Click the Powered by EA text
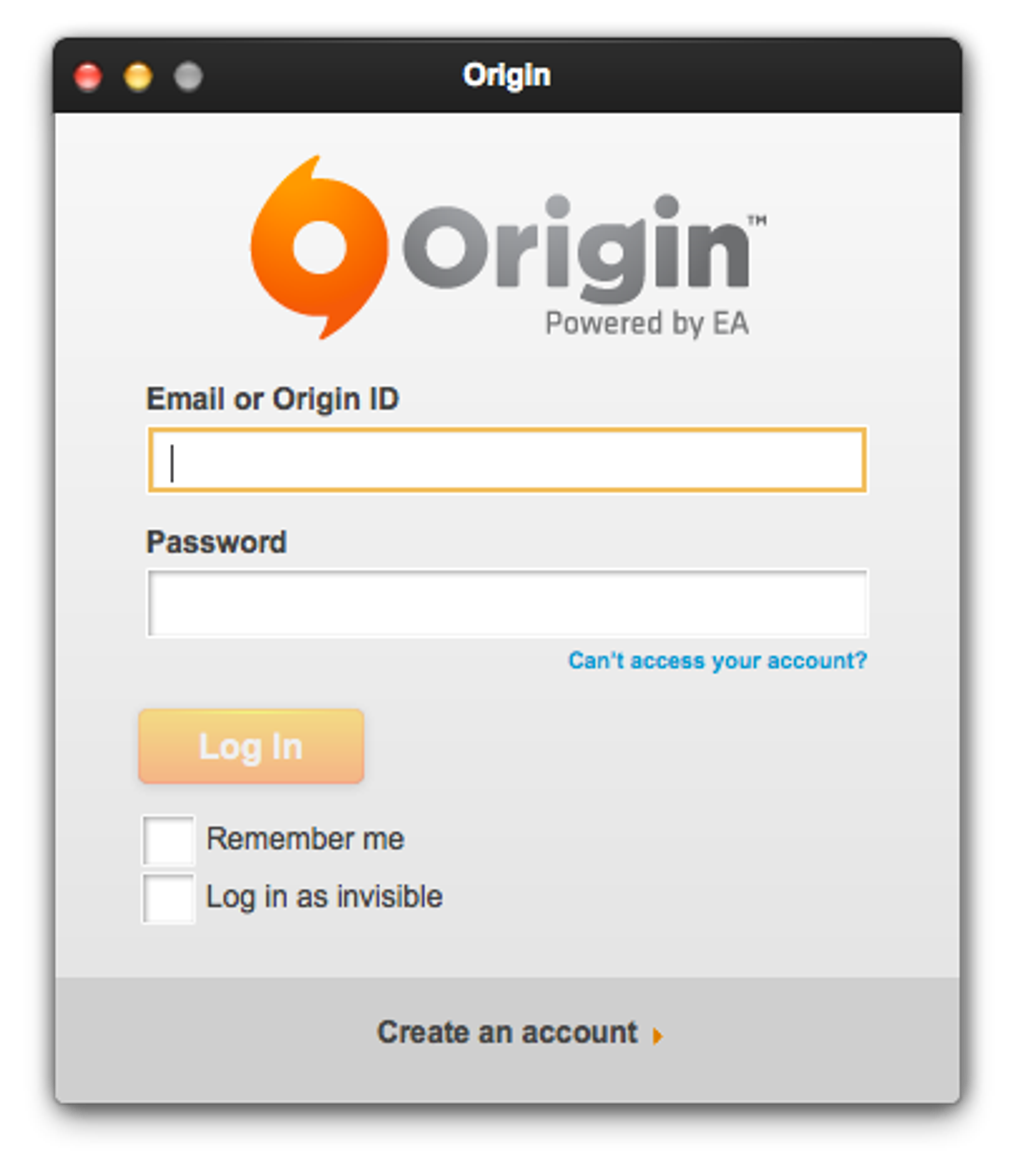Screen dimensions: 1020x1176 646,324
